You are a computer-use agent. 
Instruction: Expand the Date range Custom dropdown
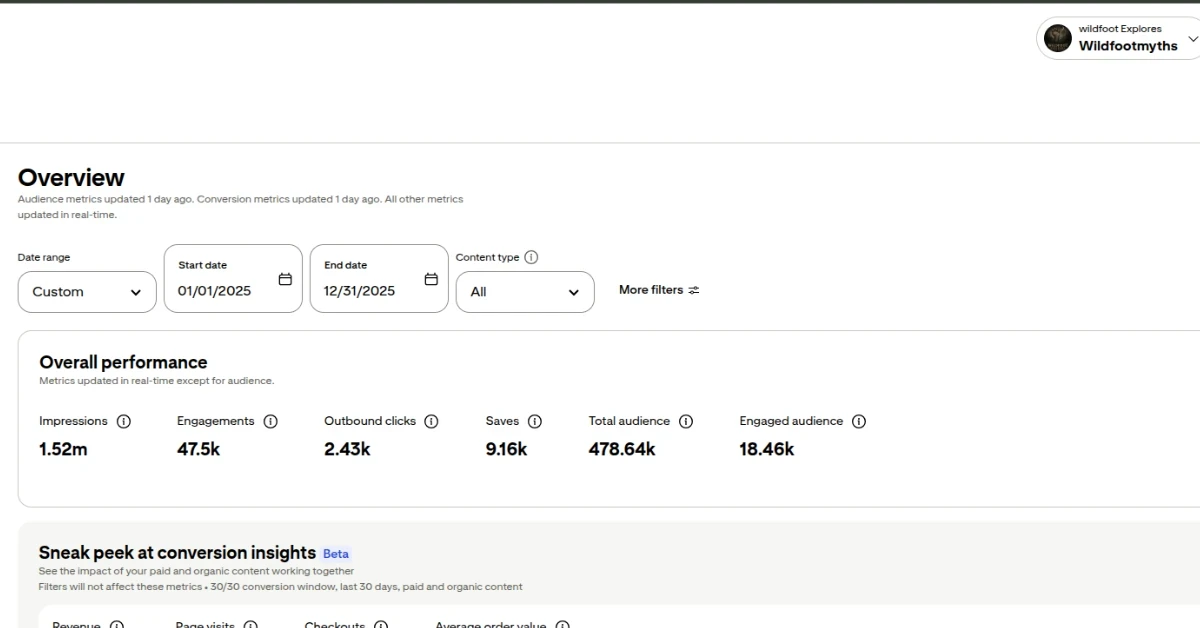[x=87, y=292]
